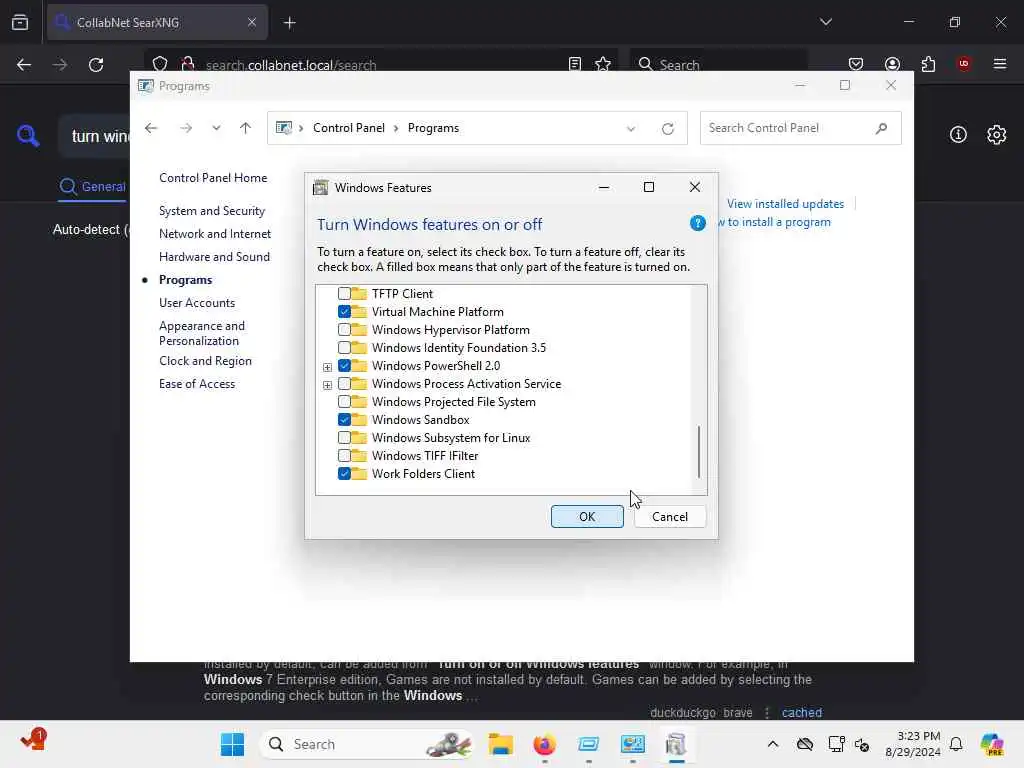Enable the TFTP Client checkbox
1024x768 pixels.
click(344, 294)
